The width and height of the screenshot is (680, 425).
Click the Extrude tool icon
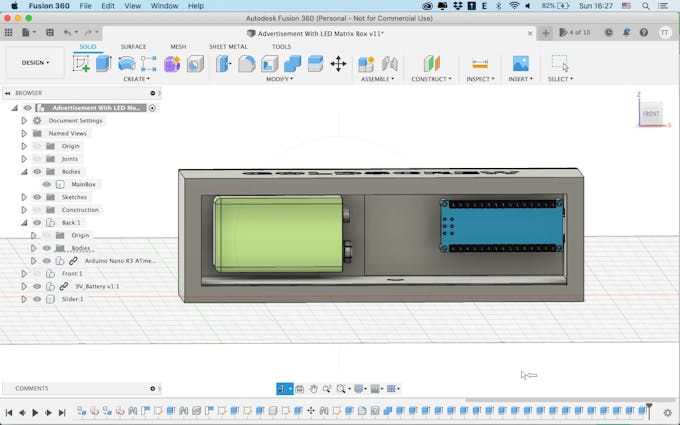pyautogui.click(x=103, y=64)
